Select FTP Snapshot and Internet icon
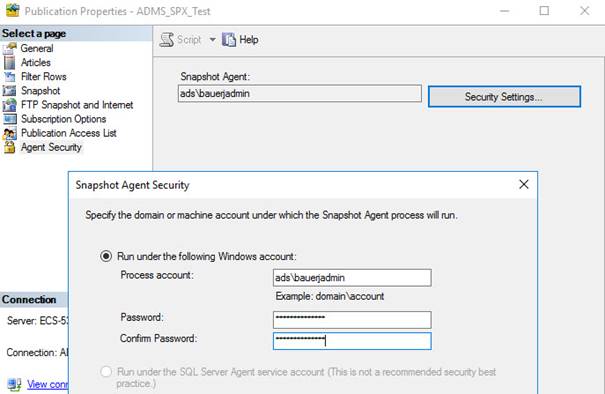605x394 pixels. pyautogui.click(x=9, y=105)
